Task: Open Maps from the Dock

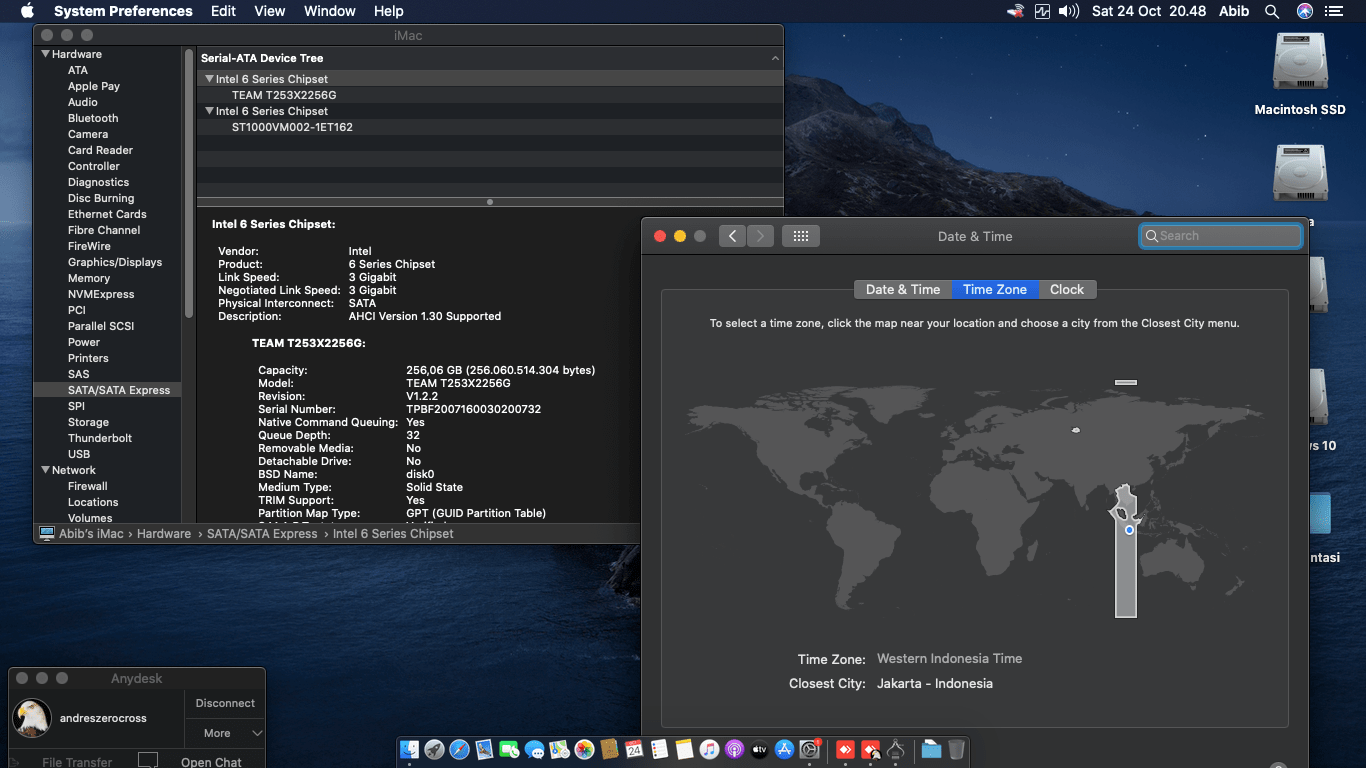Action: (559, 749)
